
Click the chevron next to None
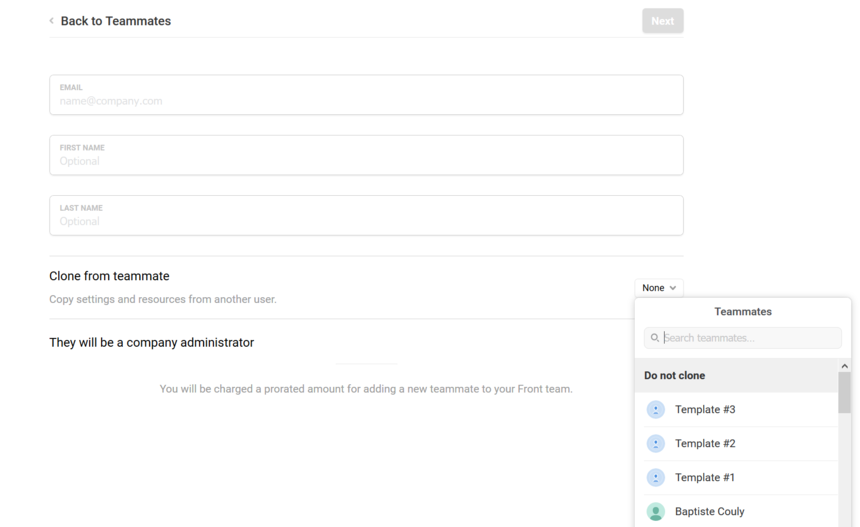(673, 288)
